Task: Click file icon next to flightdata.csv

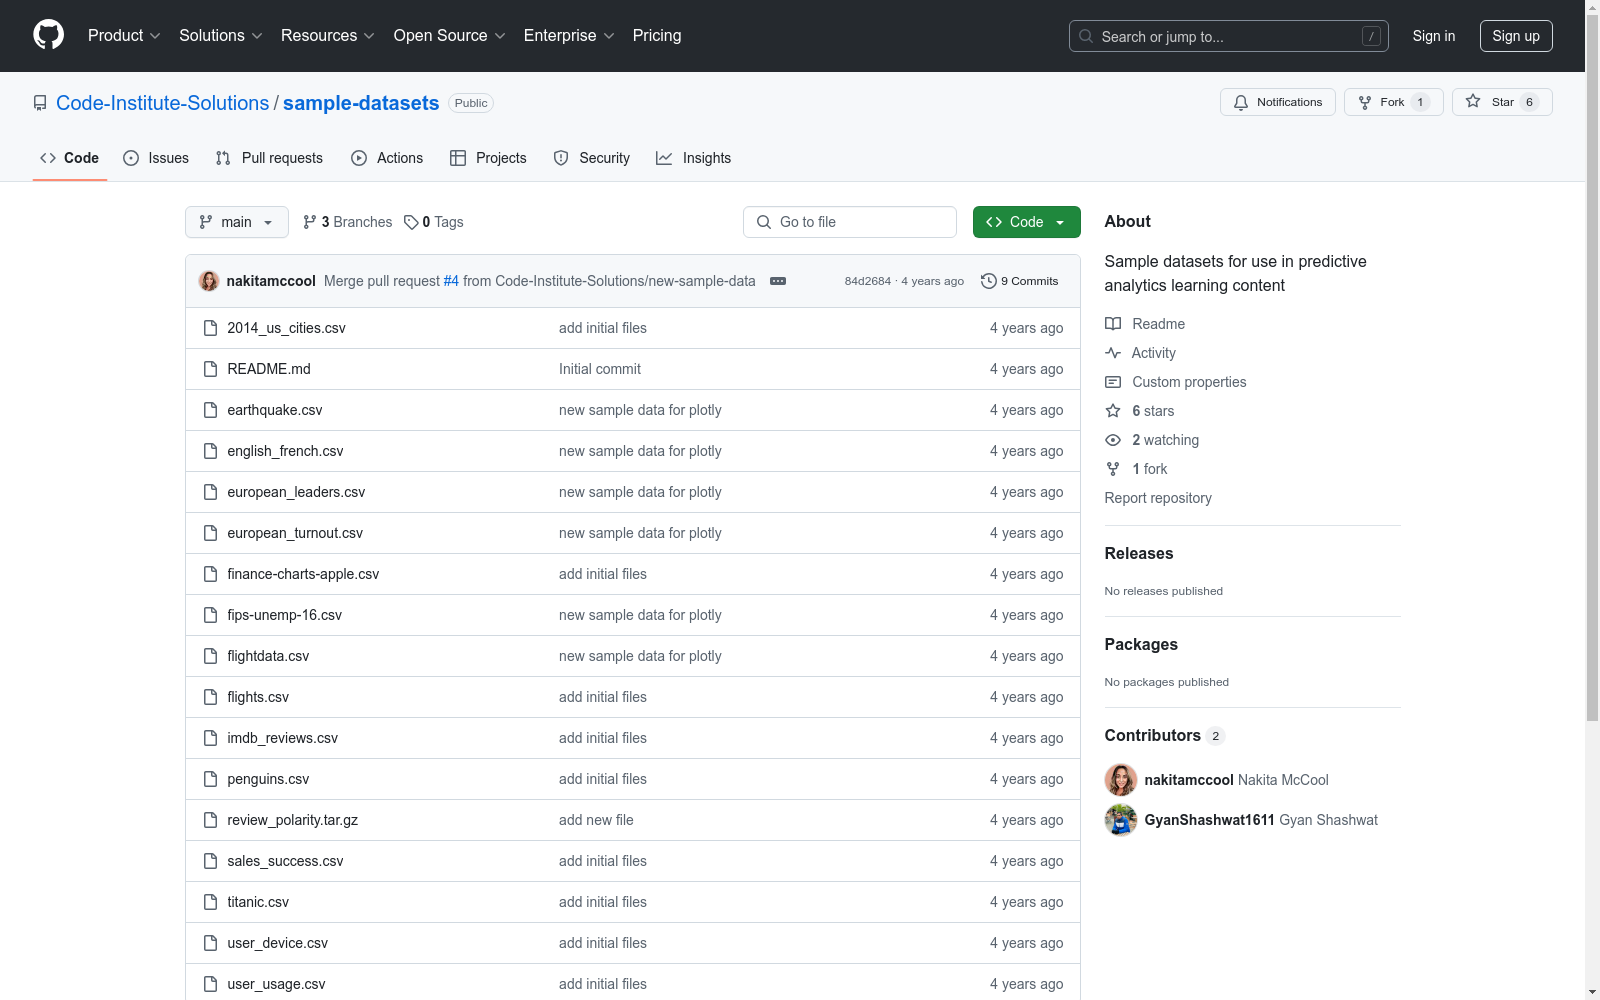Action: (x=210, y=656)
